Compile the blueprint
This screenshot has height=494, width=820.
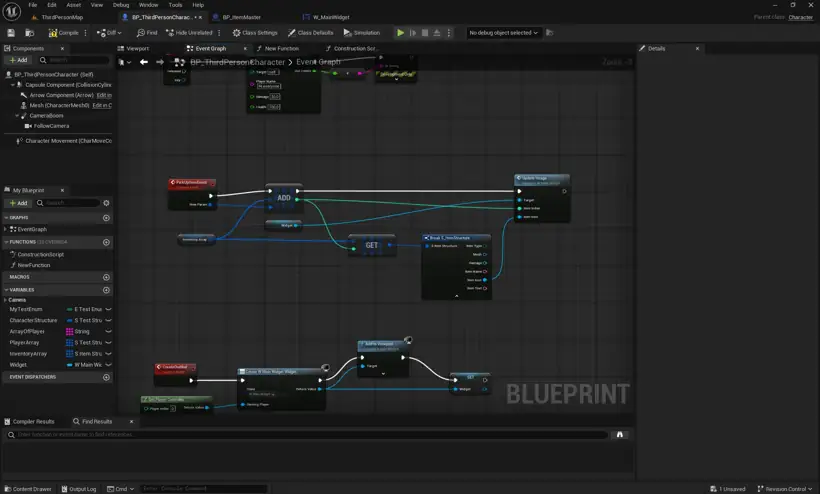[x=63, y=33]
